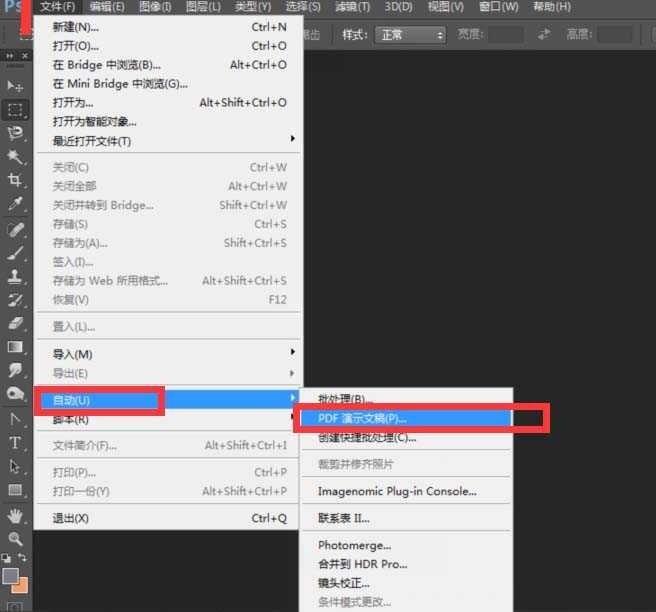Select the Move tool
This screenshot has width=656, height=612.
click(x=15, y=87)
